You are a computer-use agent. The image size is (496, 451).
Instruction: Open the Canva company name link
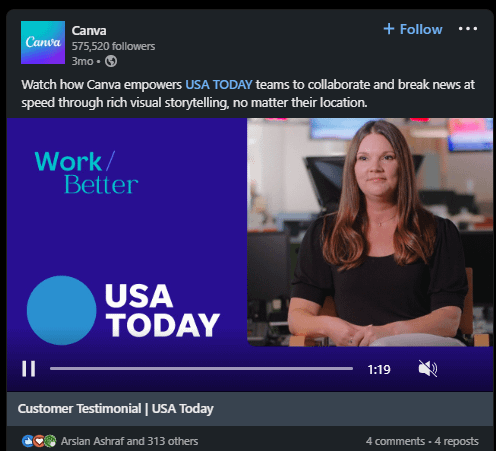pos(89,31)
